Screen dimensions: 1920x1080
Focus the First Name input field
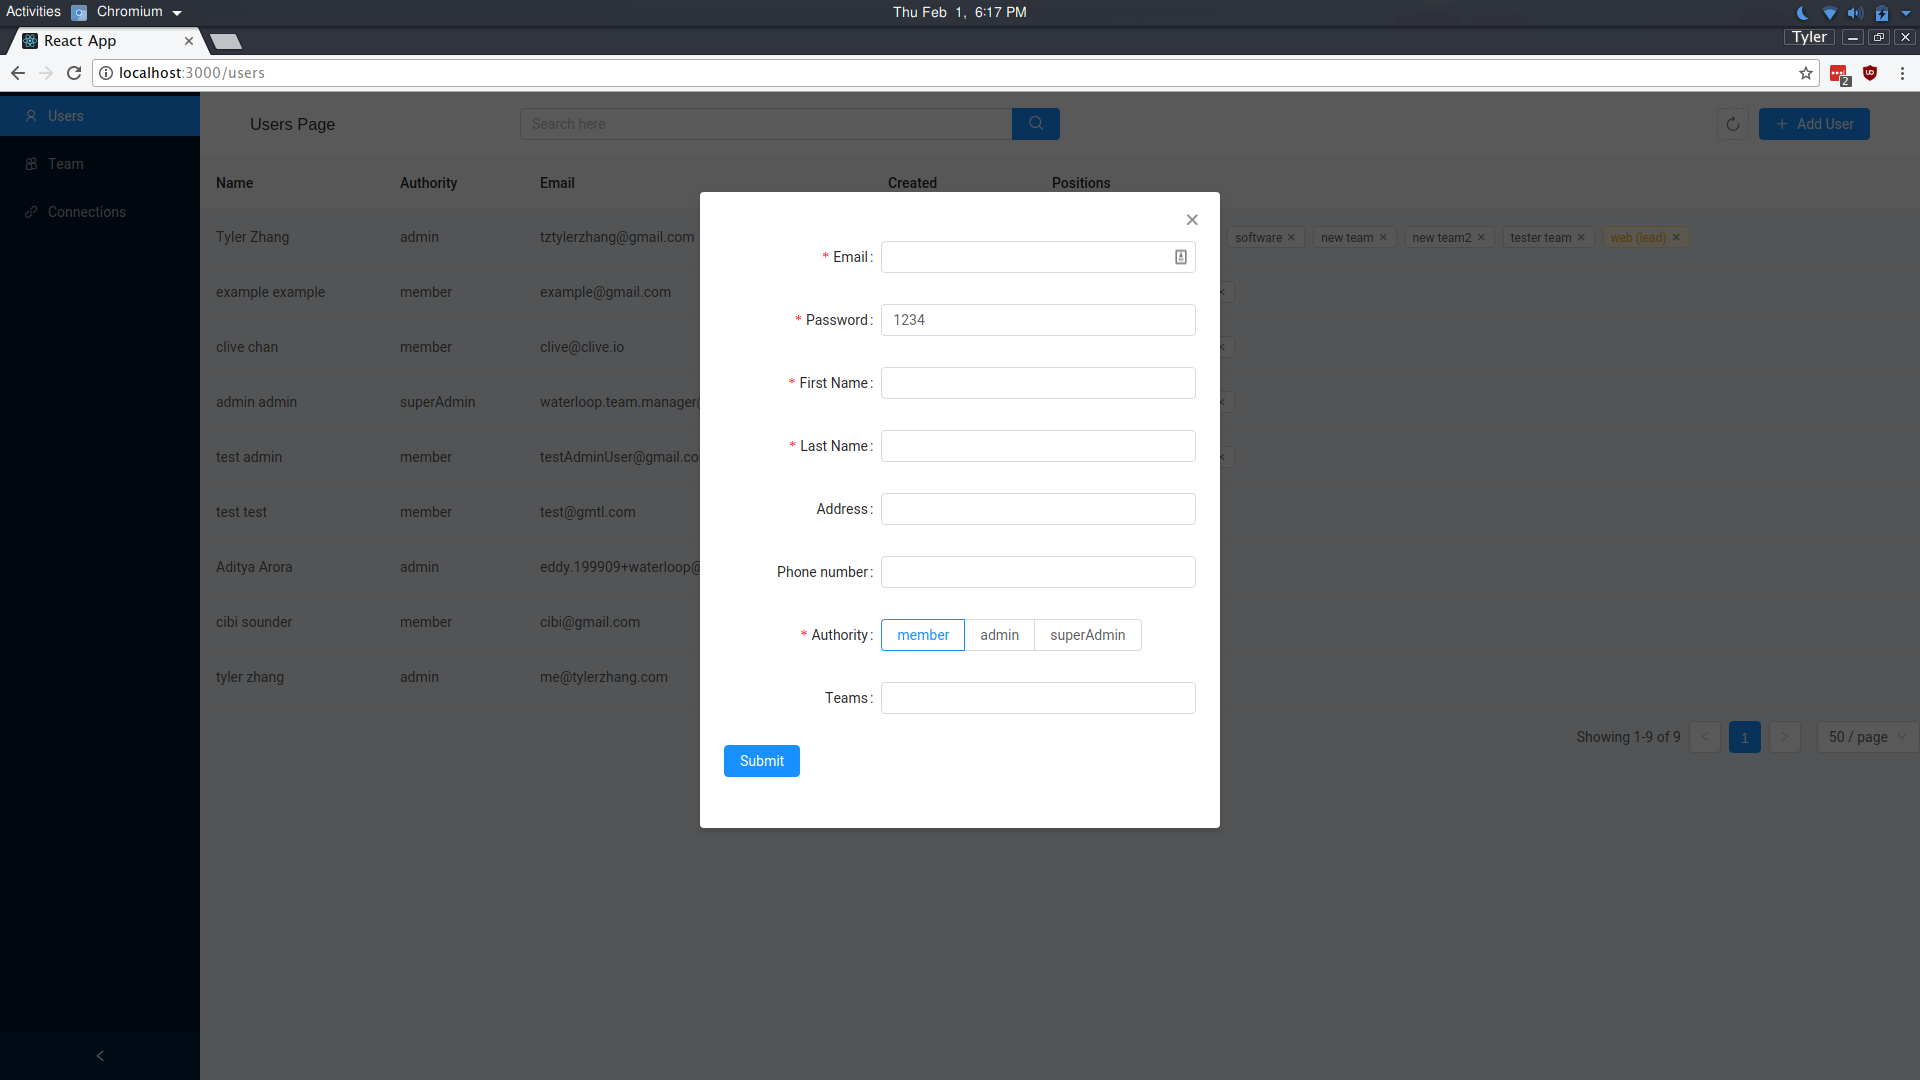coord(1038,383)
